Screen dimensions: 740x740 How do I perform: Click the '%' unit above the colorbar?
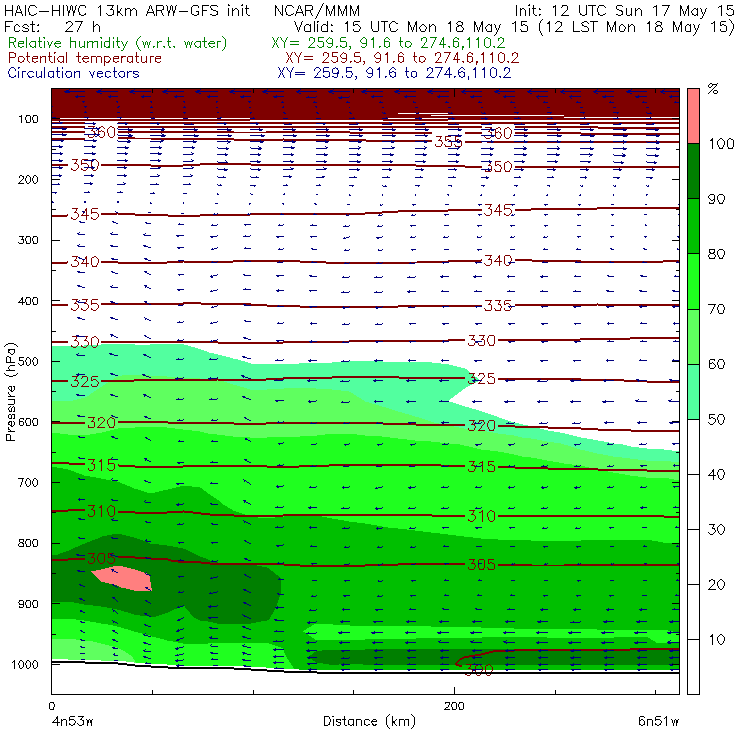(713, 89)
